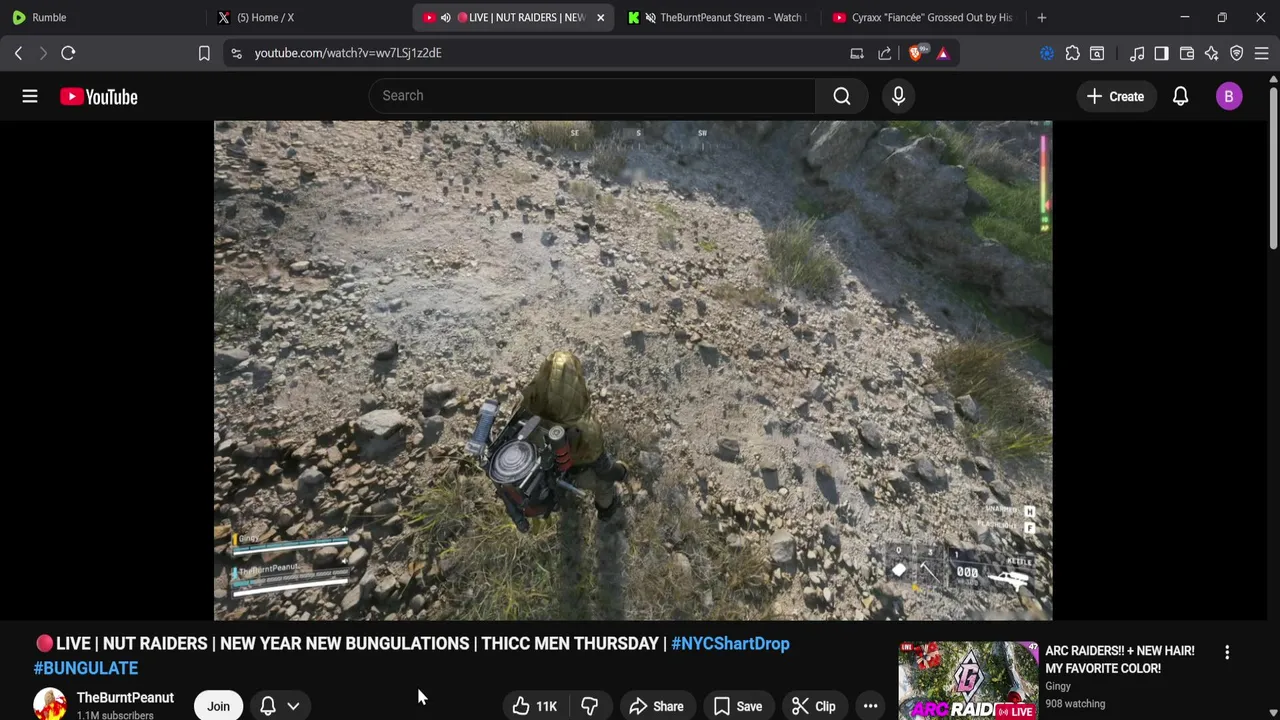Click the 1.1M subscribers text
Viewport: 1280px width, 720px height.
(x=115, y=715)
